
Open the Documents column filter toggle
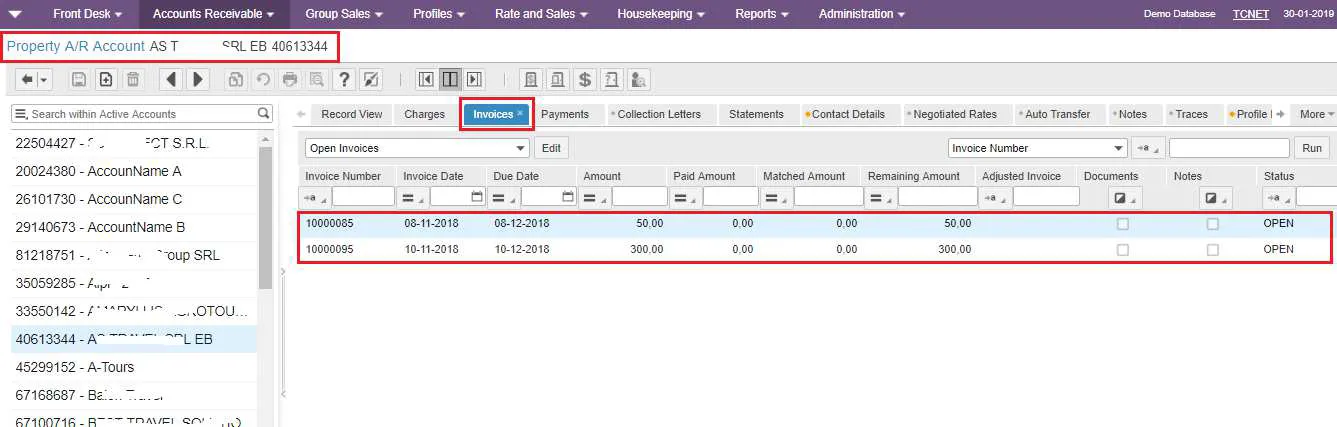click(1126, 197)
